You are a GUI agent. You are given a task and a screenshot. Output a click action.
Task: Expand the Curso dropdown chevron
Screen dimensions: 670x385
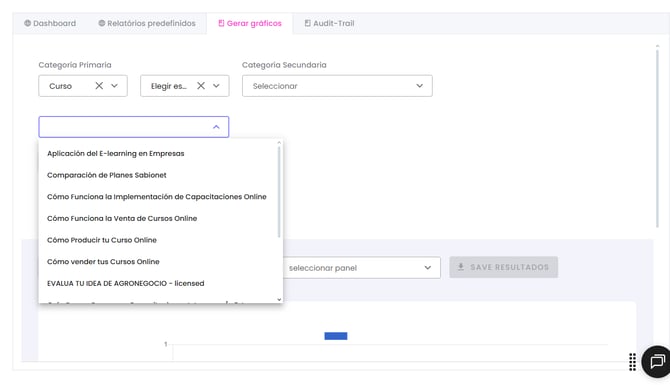[115, 86]
